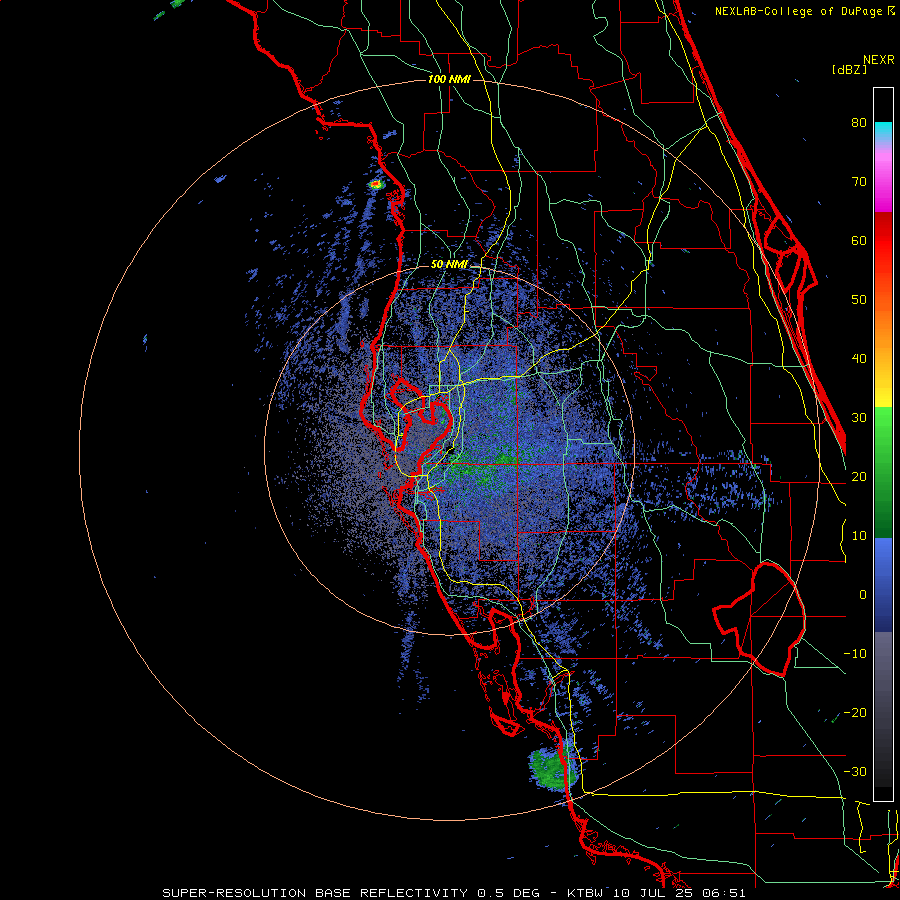The height and width of the screenshot is (900, 900).
Task: Select the 100 NMI range ring label
Action: [449, 79]
